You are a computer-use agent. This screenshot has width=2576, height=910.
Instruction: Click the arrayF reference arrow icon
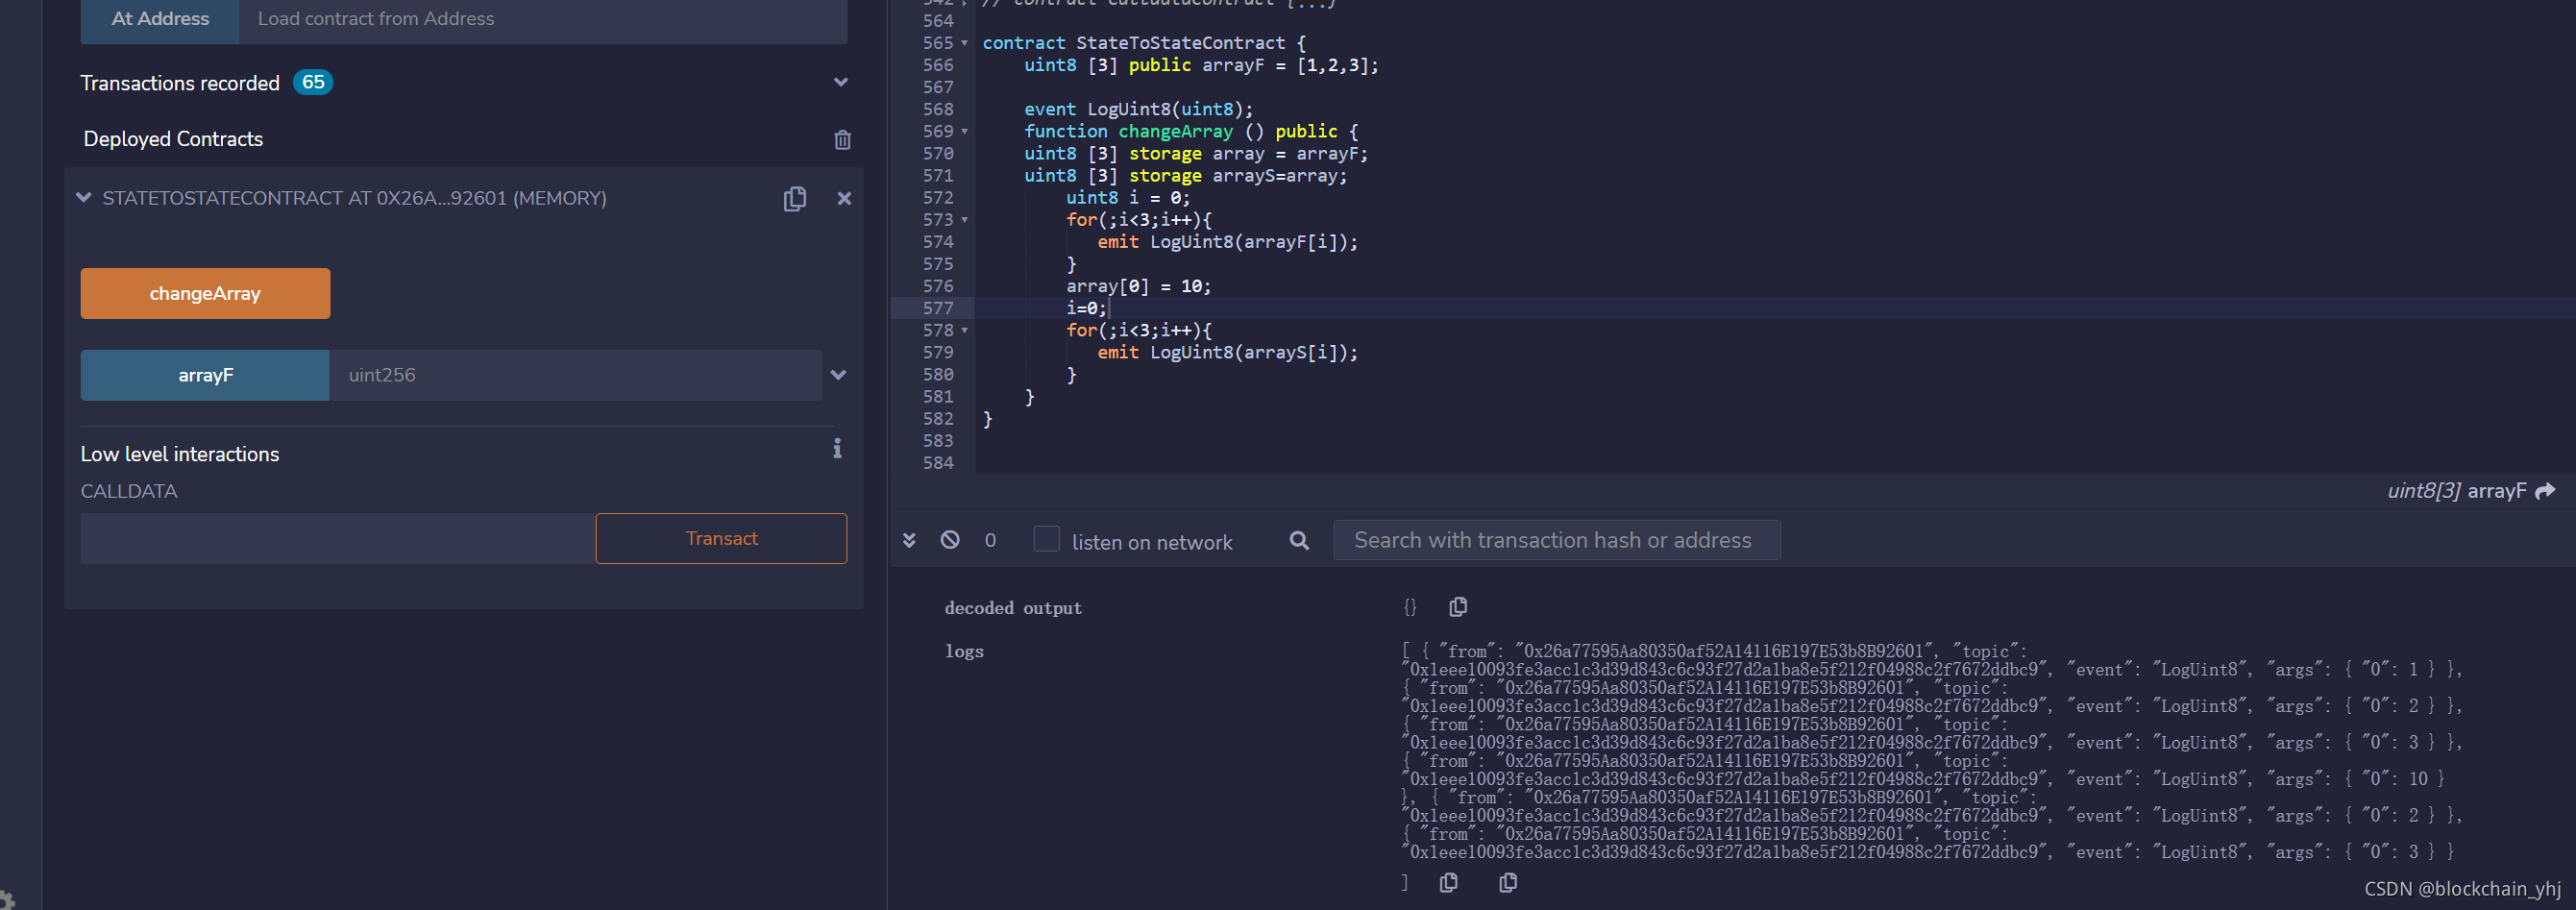tap(2545, 491)
